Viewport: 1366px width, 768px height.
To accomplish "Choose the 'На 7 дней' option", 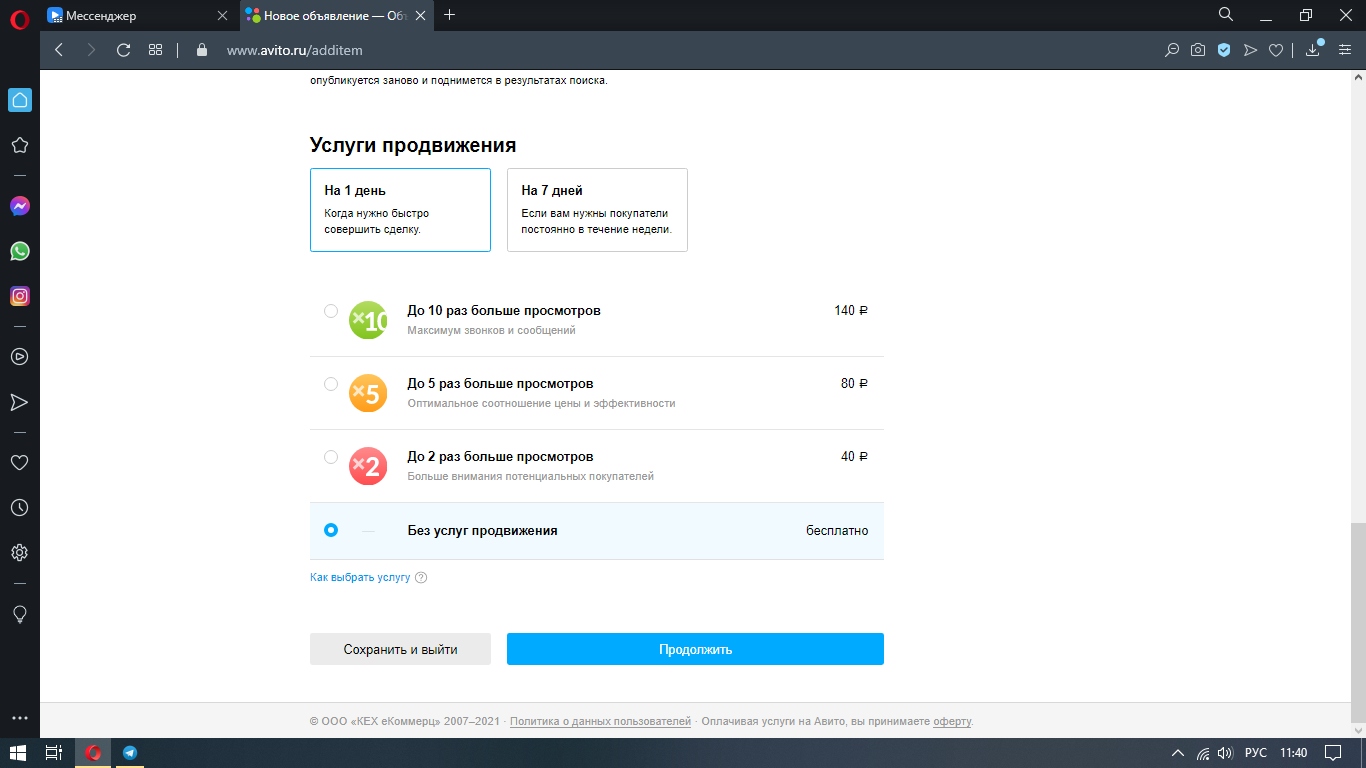I will tap(597, 210).
